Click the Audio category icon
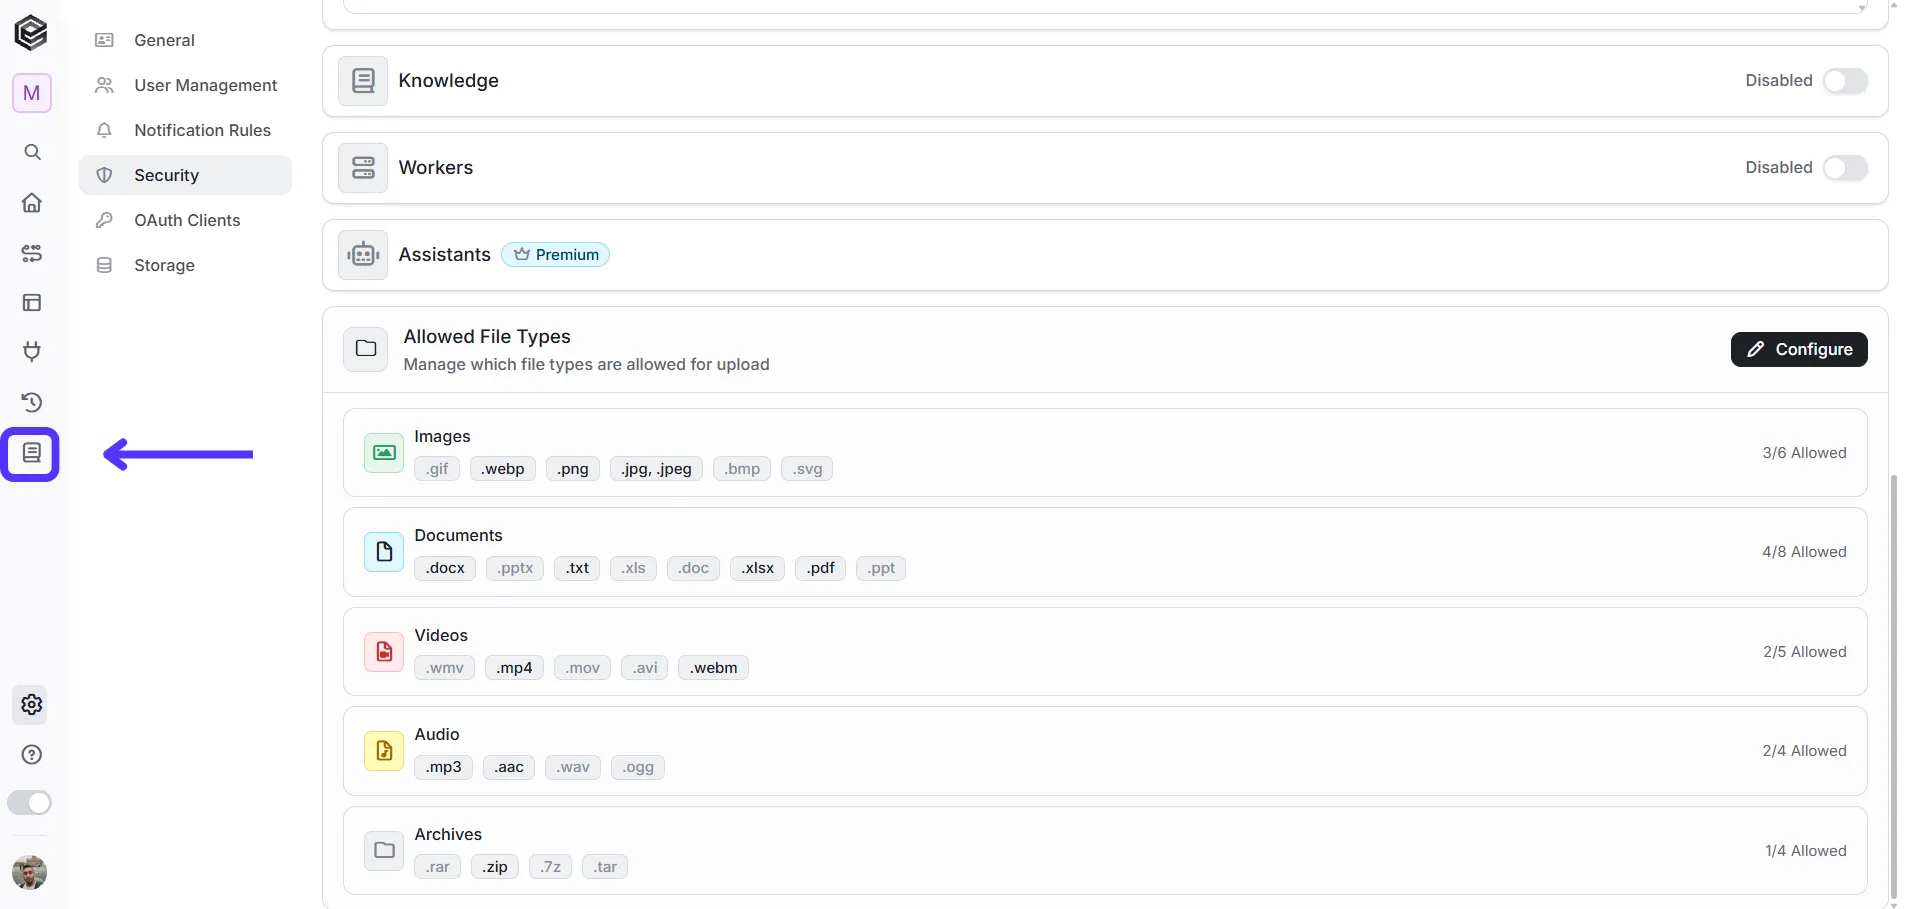Viewport: 1918px width, 909px height. 384,751
